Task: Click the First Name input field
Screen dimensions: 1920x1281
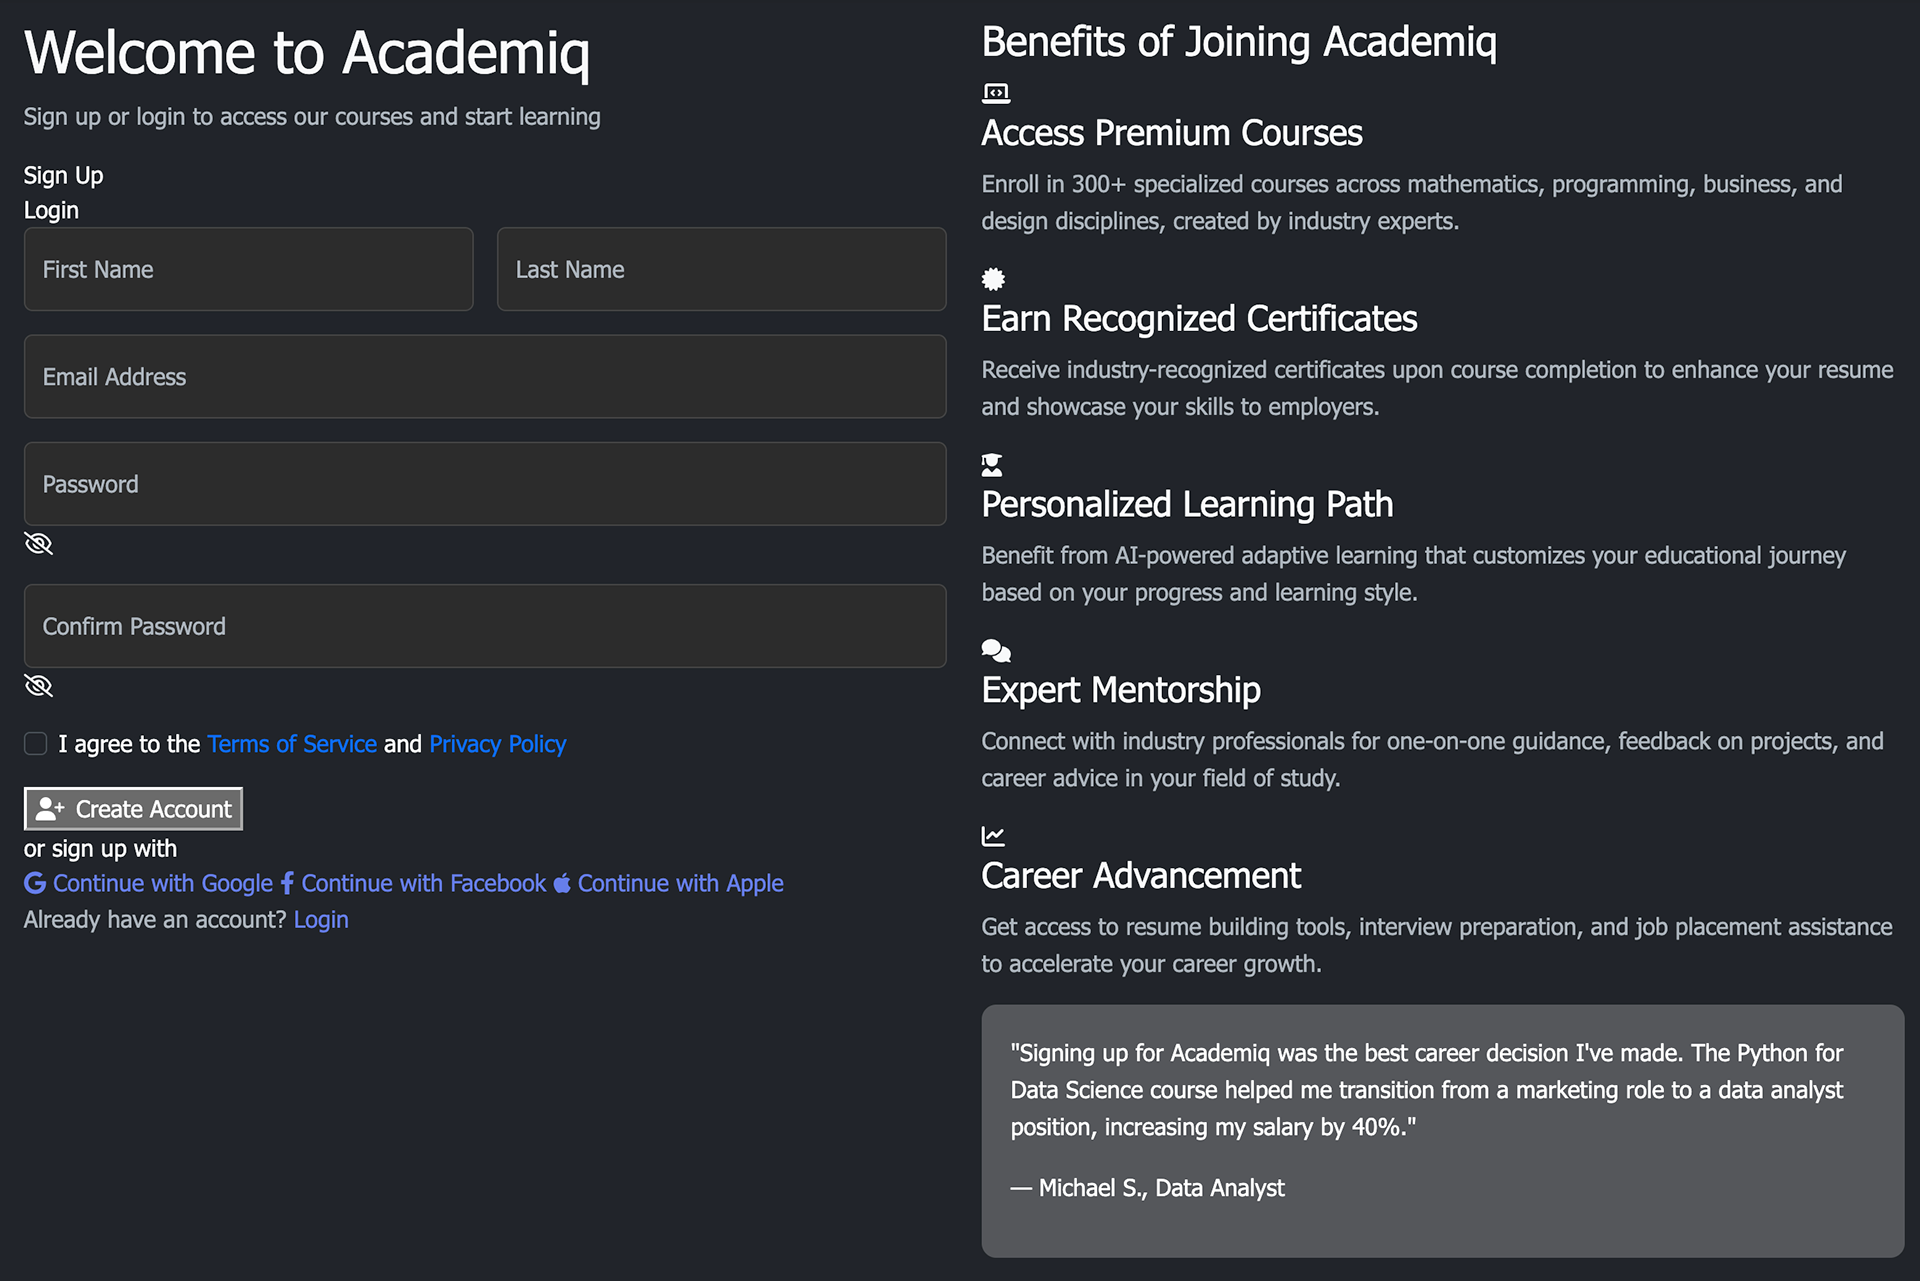Action: [248, 269]
